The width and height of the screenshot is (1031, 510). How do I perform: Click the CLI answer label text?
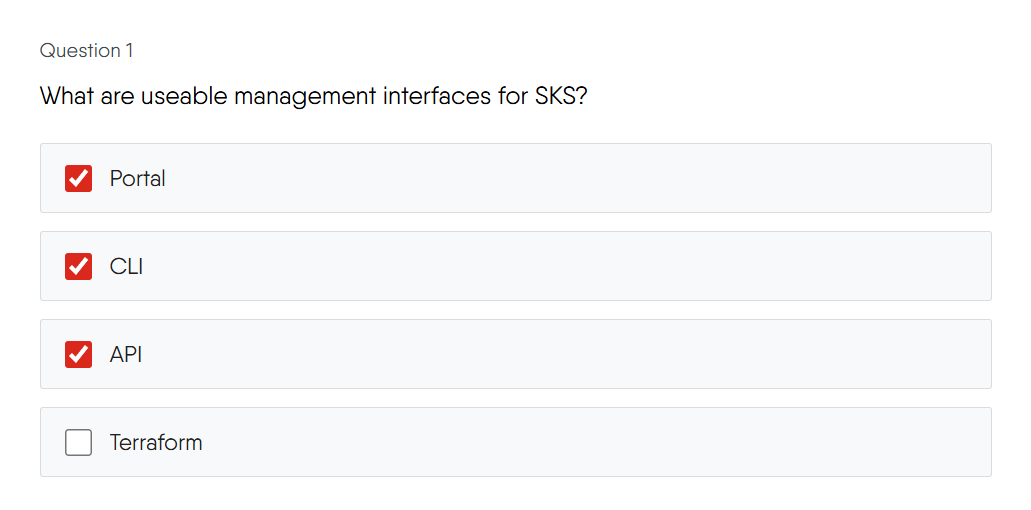(x=126, y=266)
